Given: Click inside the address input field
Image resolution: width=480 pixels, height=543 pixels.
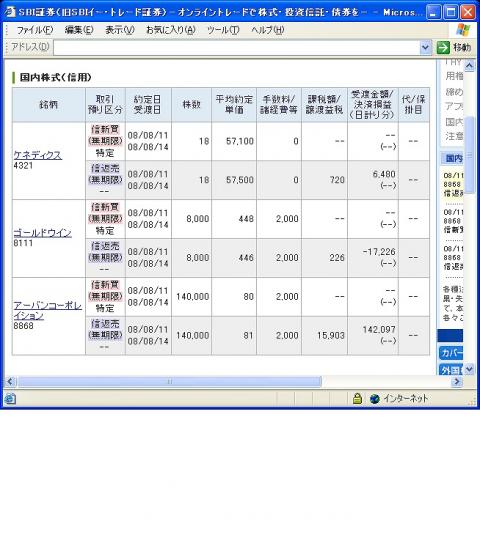Looking at the screenshot, I should (x=236, y=47).
